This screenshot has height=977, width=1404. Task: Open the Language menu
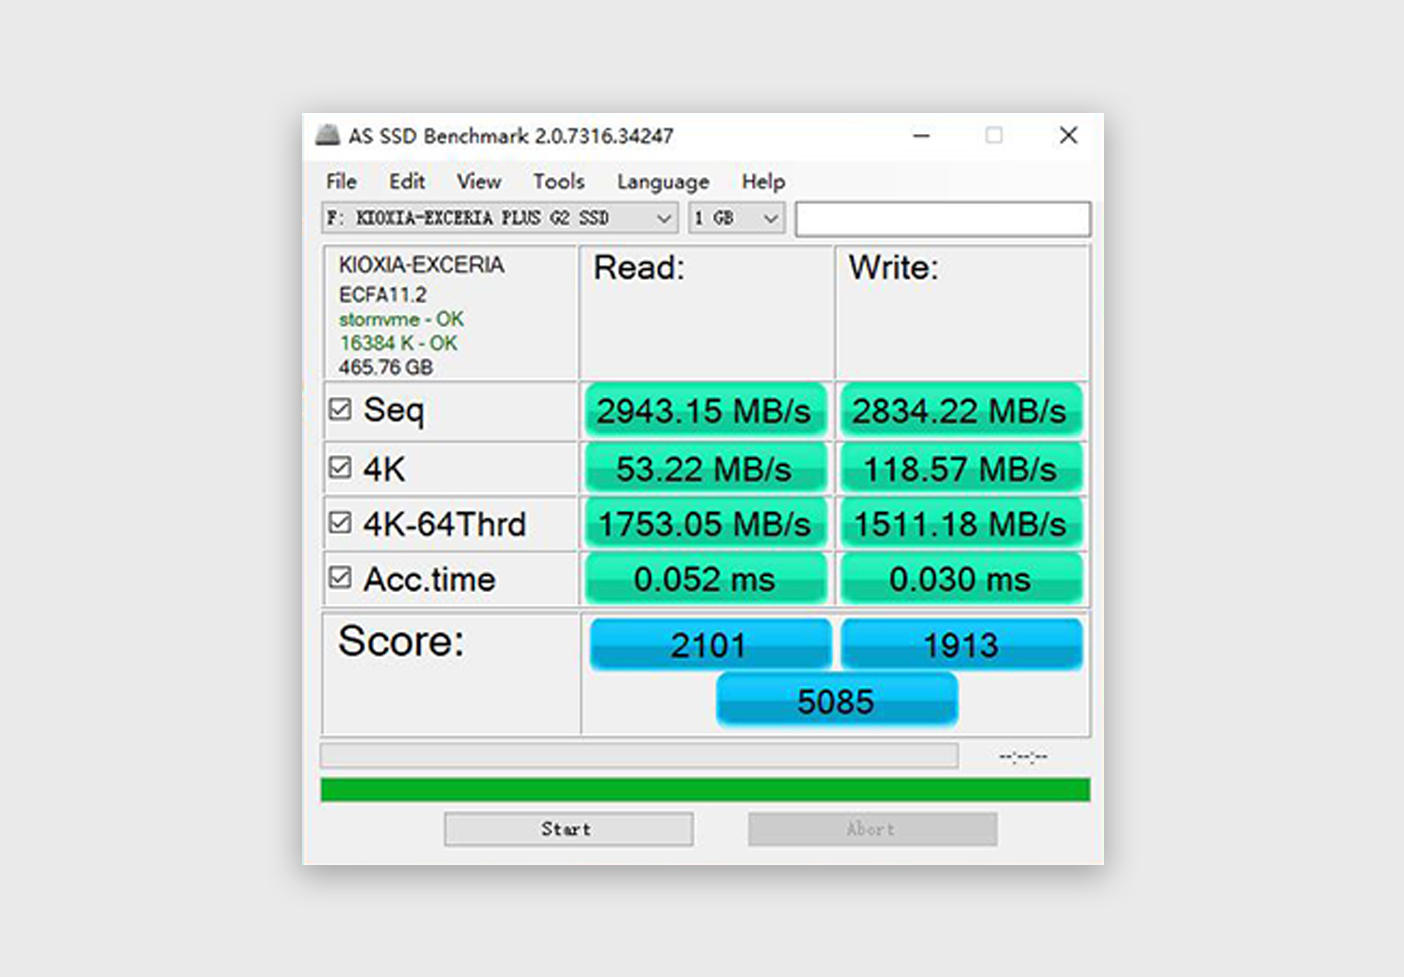663,181
